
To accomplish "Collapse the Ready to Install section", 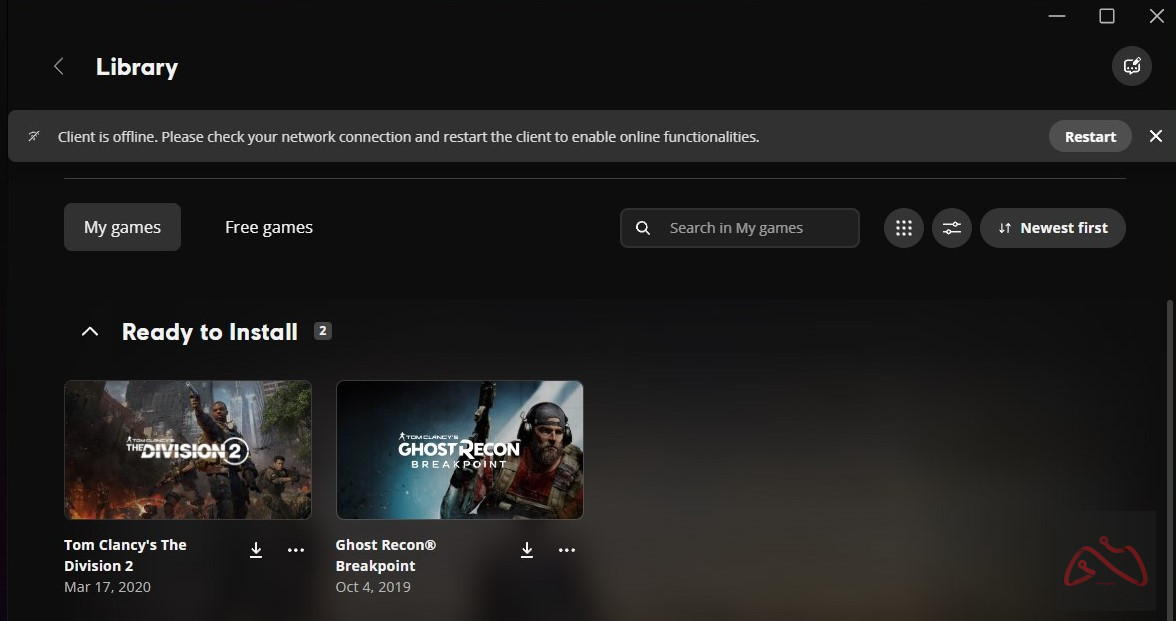I will click(90, 332).
